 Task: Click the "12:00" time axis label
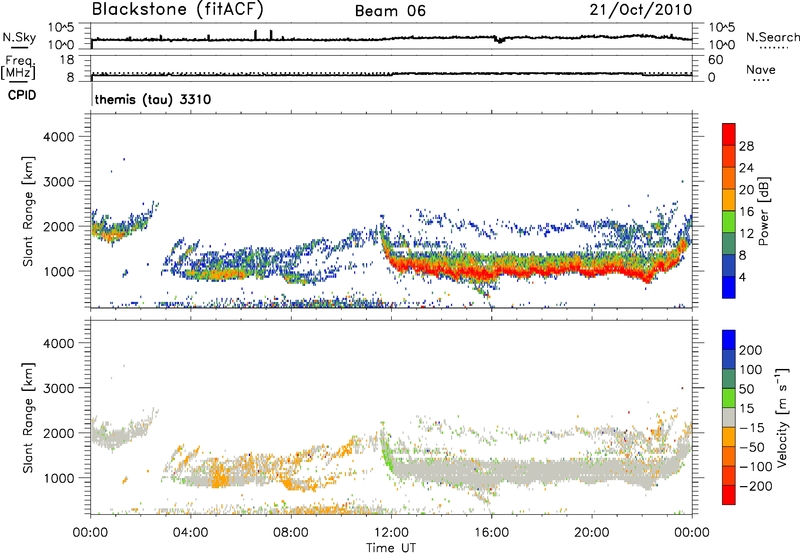tap(391, 533)
